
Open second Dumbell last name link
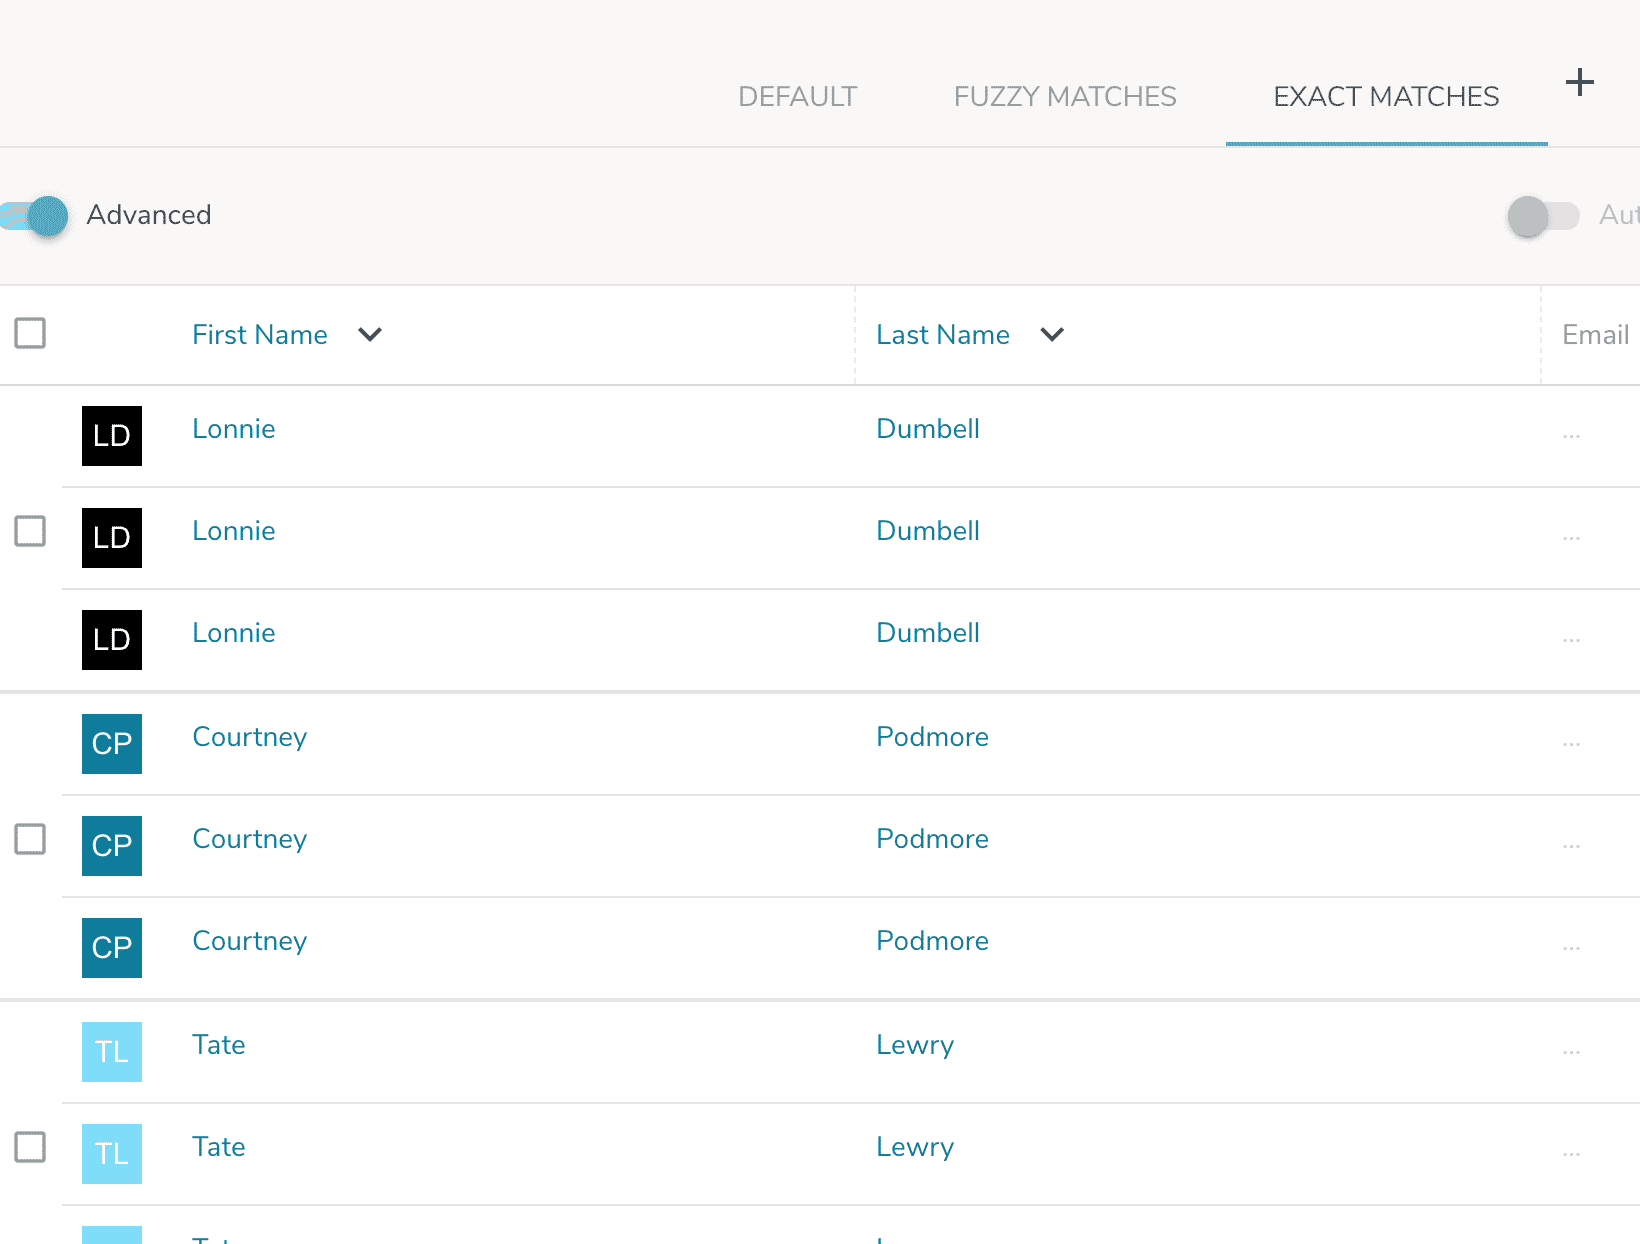pyautogui.click(x=928, y=531)
